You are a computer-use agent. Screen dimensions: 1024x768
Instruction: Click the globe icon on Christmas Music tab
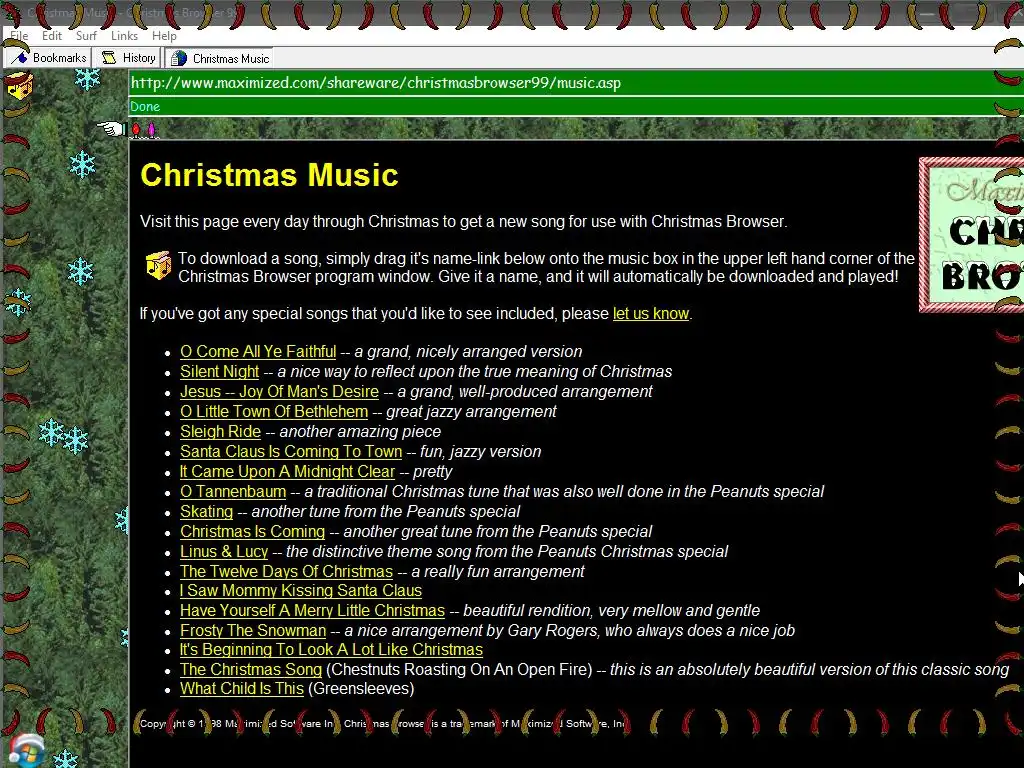[x=178, y=59]
